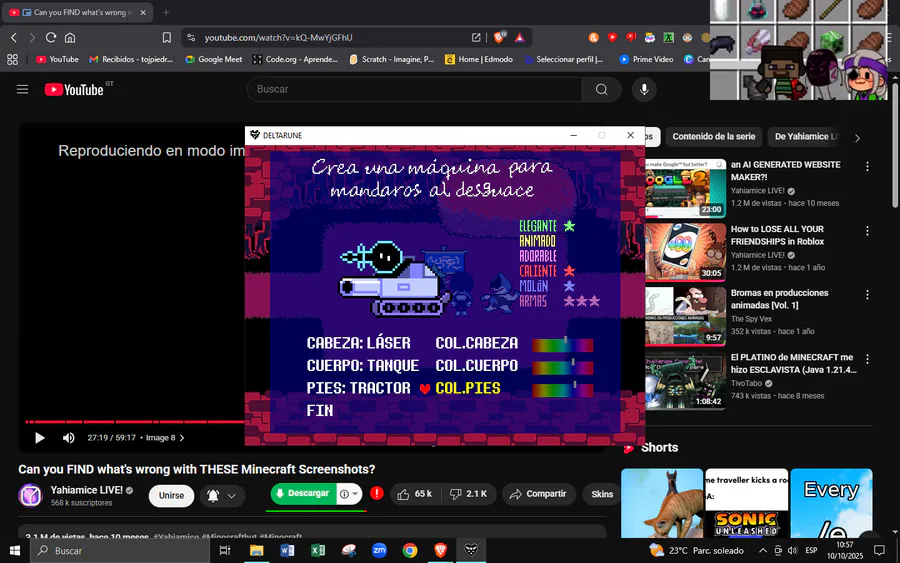Open Task View on taskbar

tap(225, 551)
